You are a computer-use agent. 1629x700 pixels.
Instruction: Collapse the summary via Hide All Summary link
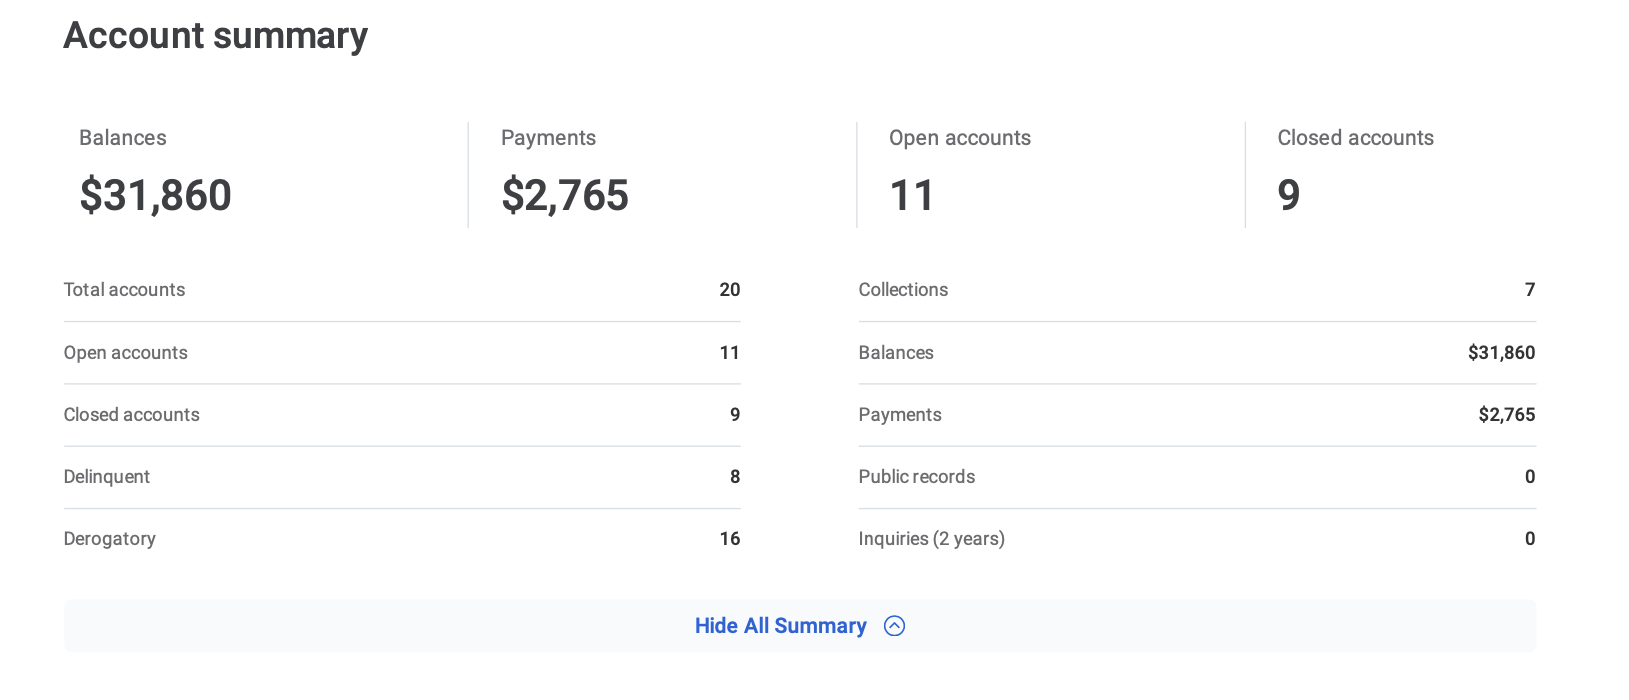tap(780, 626)
